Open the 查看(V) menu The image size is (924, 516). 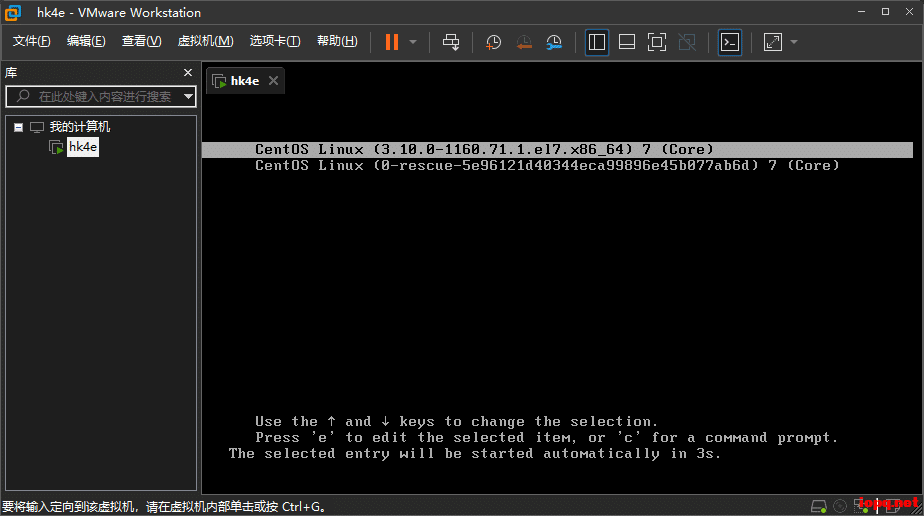(141, 41)
